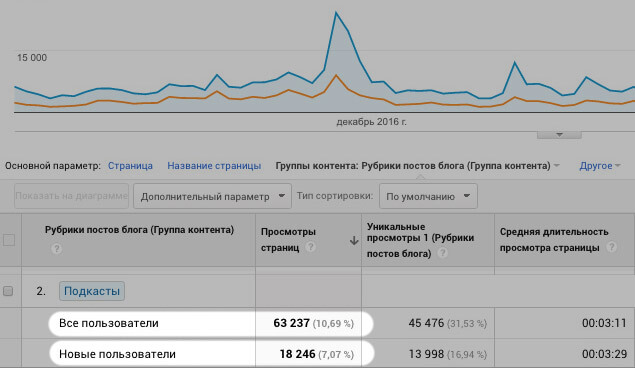Image resolution: width=635 pixels, height=368 pixels.
Task: Click the Показать на диаграмме button
Action: 71,196
